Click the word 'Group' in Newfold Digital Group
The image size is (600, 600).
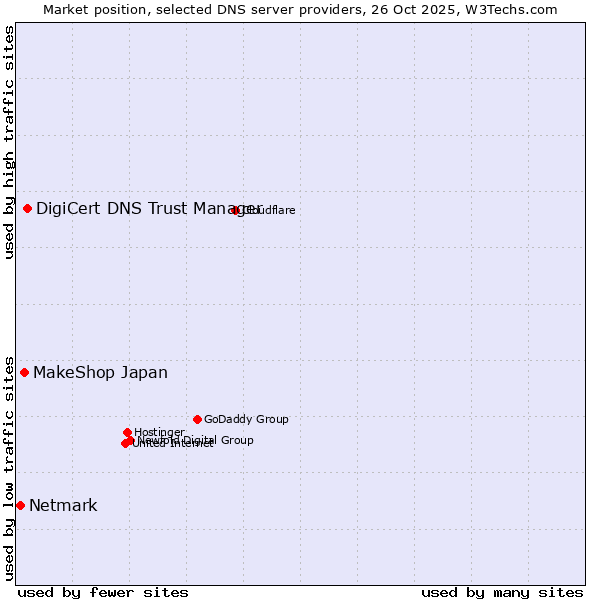coord(237,440)
